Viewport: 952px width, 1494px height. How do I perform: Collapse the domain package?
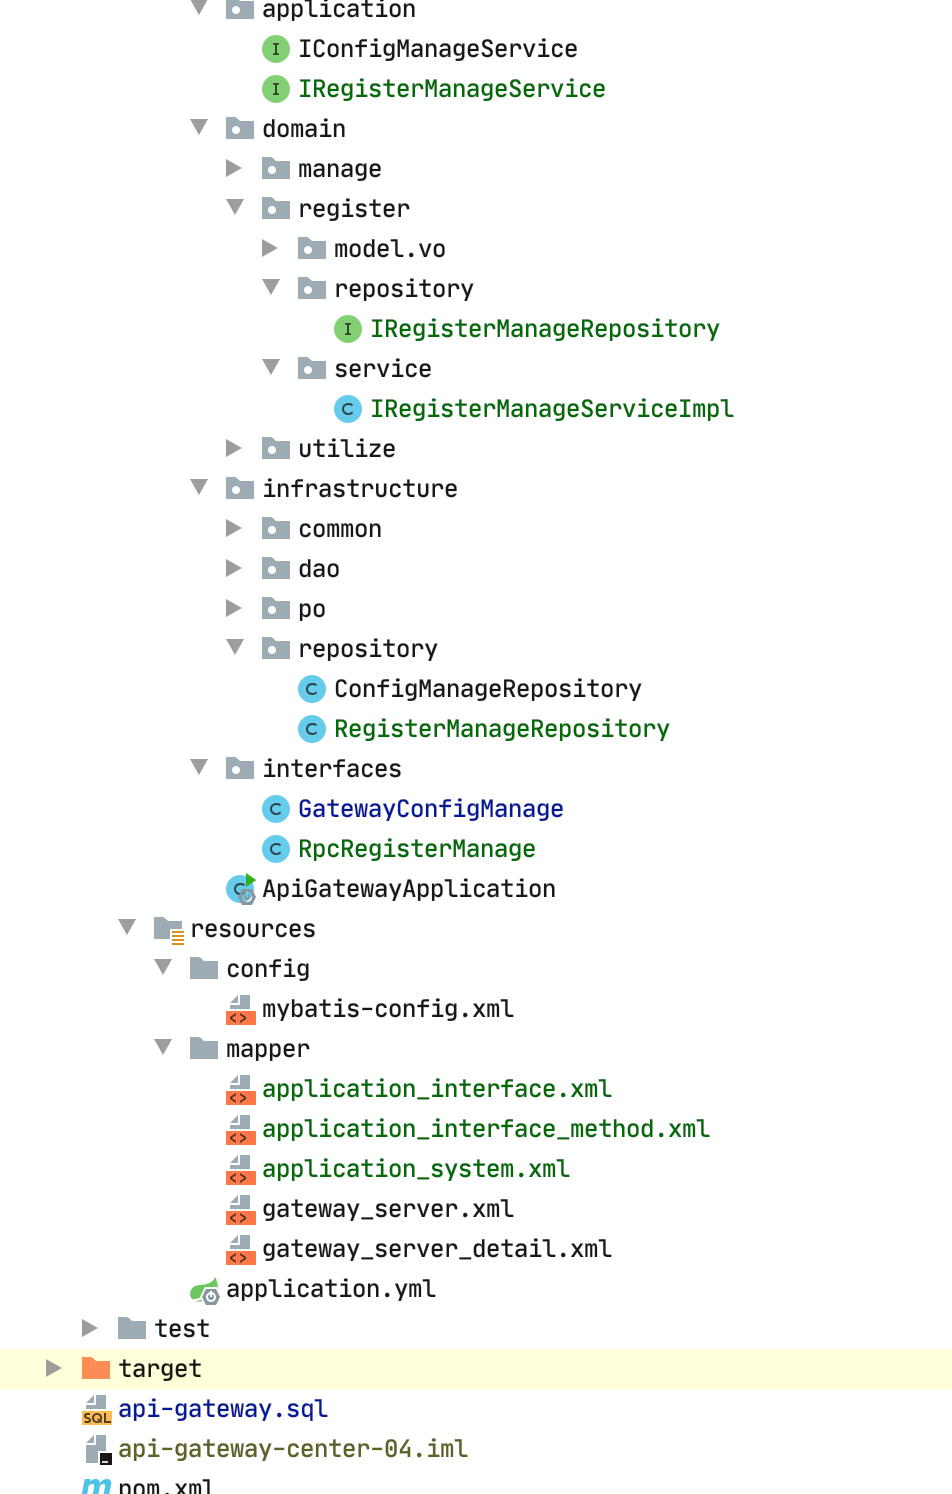tap(199, 128)
